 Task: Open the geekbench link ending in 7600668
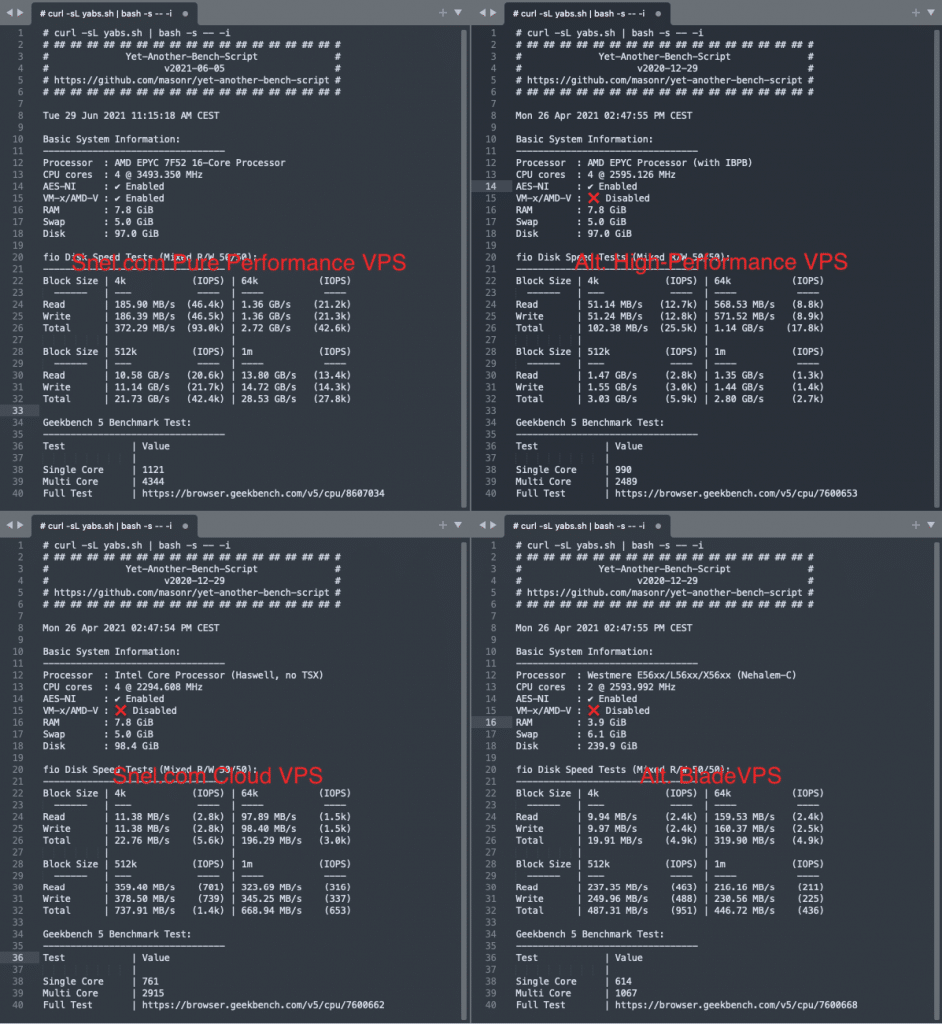pos(736,1005)
